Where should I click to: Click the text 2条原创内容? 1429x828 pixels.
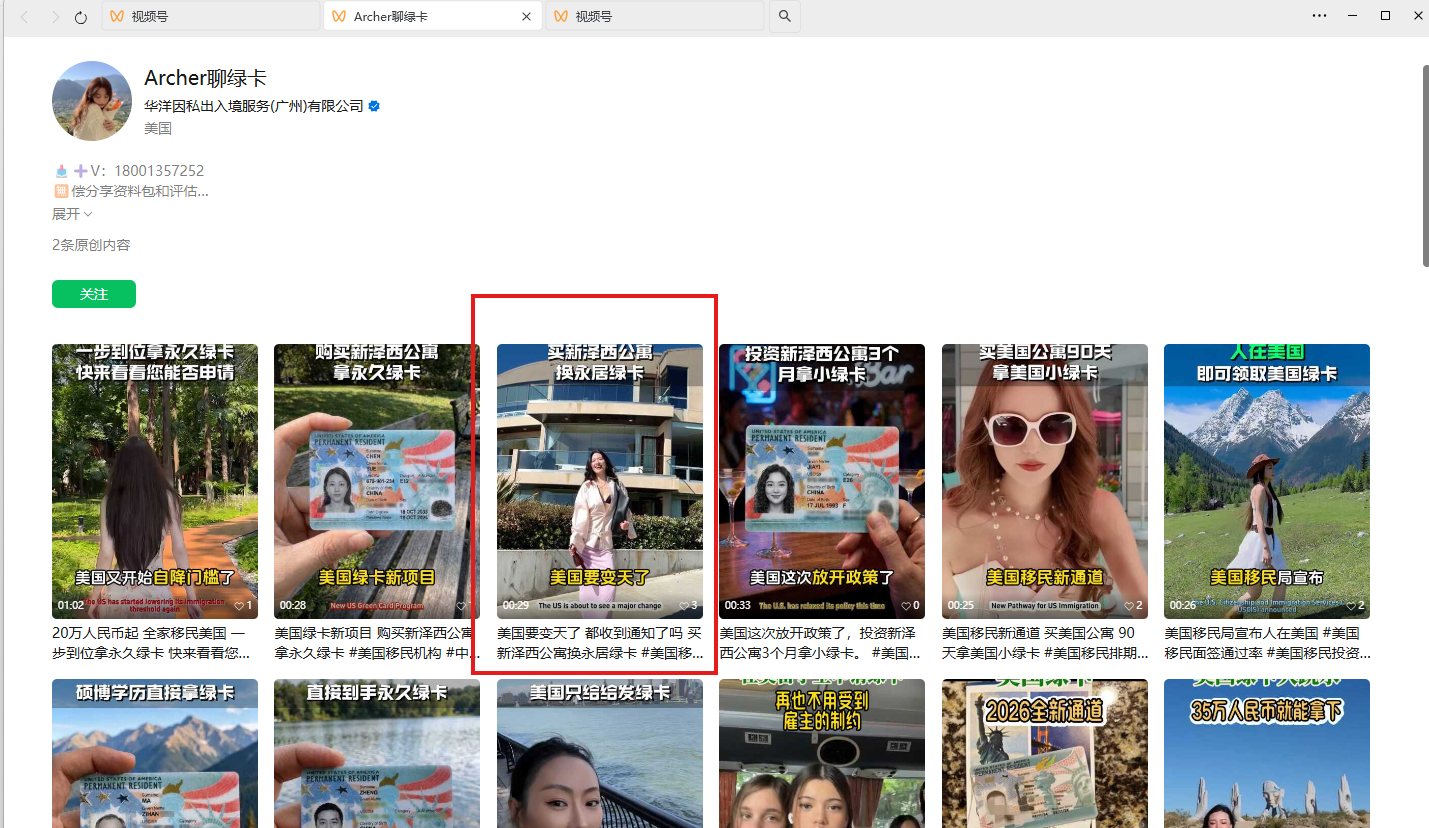(x=91, y=245)
